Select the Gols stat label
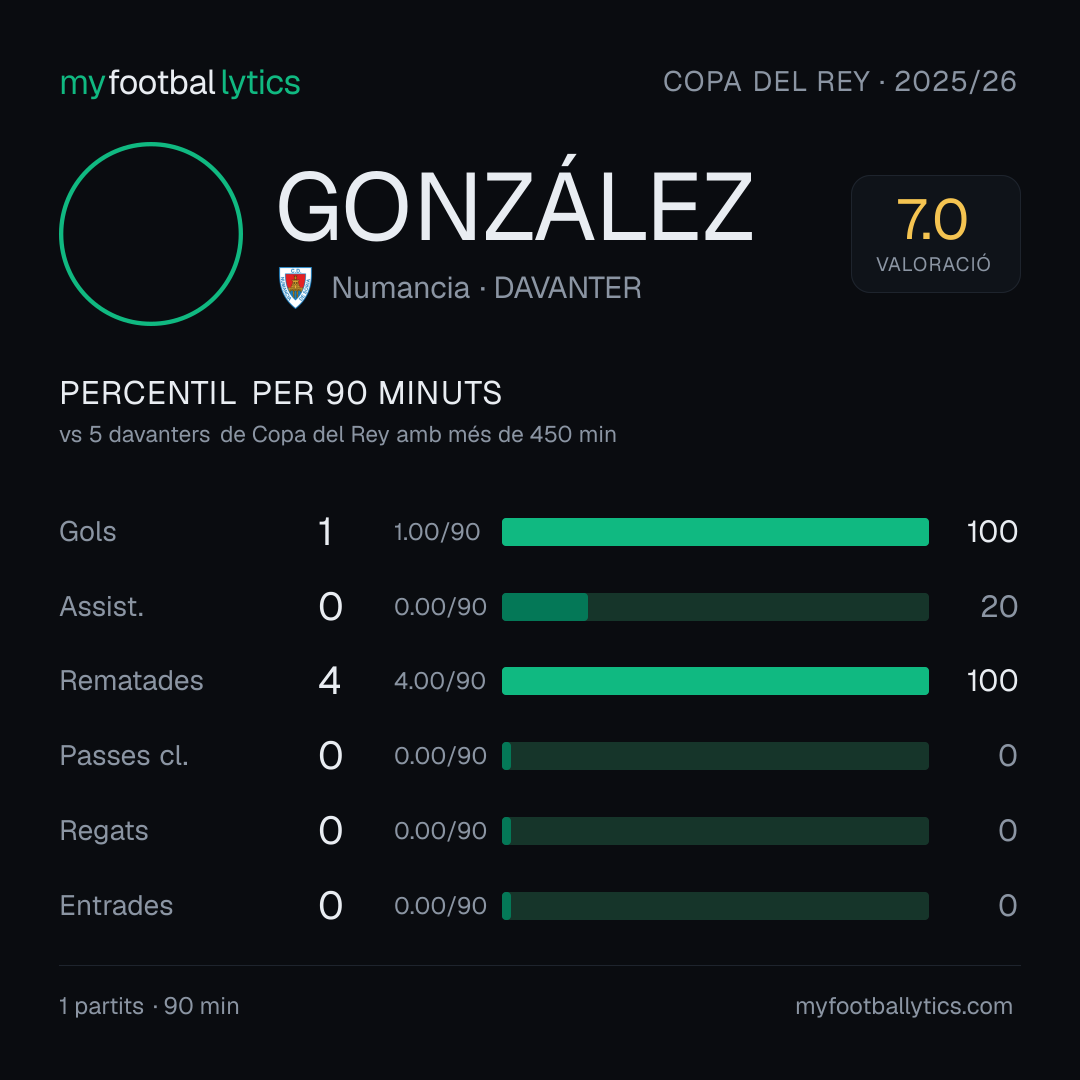1080x1080 pixels. (x=87, y=532)
